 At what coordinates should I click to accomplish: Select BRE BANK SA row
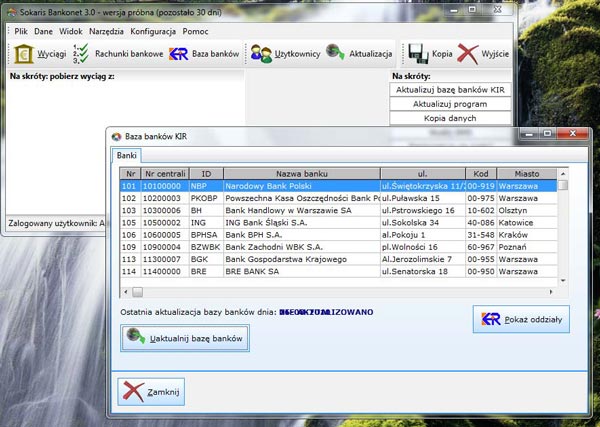coord(339,272)
